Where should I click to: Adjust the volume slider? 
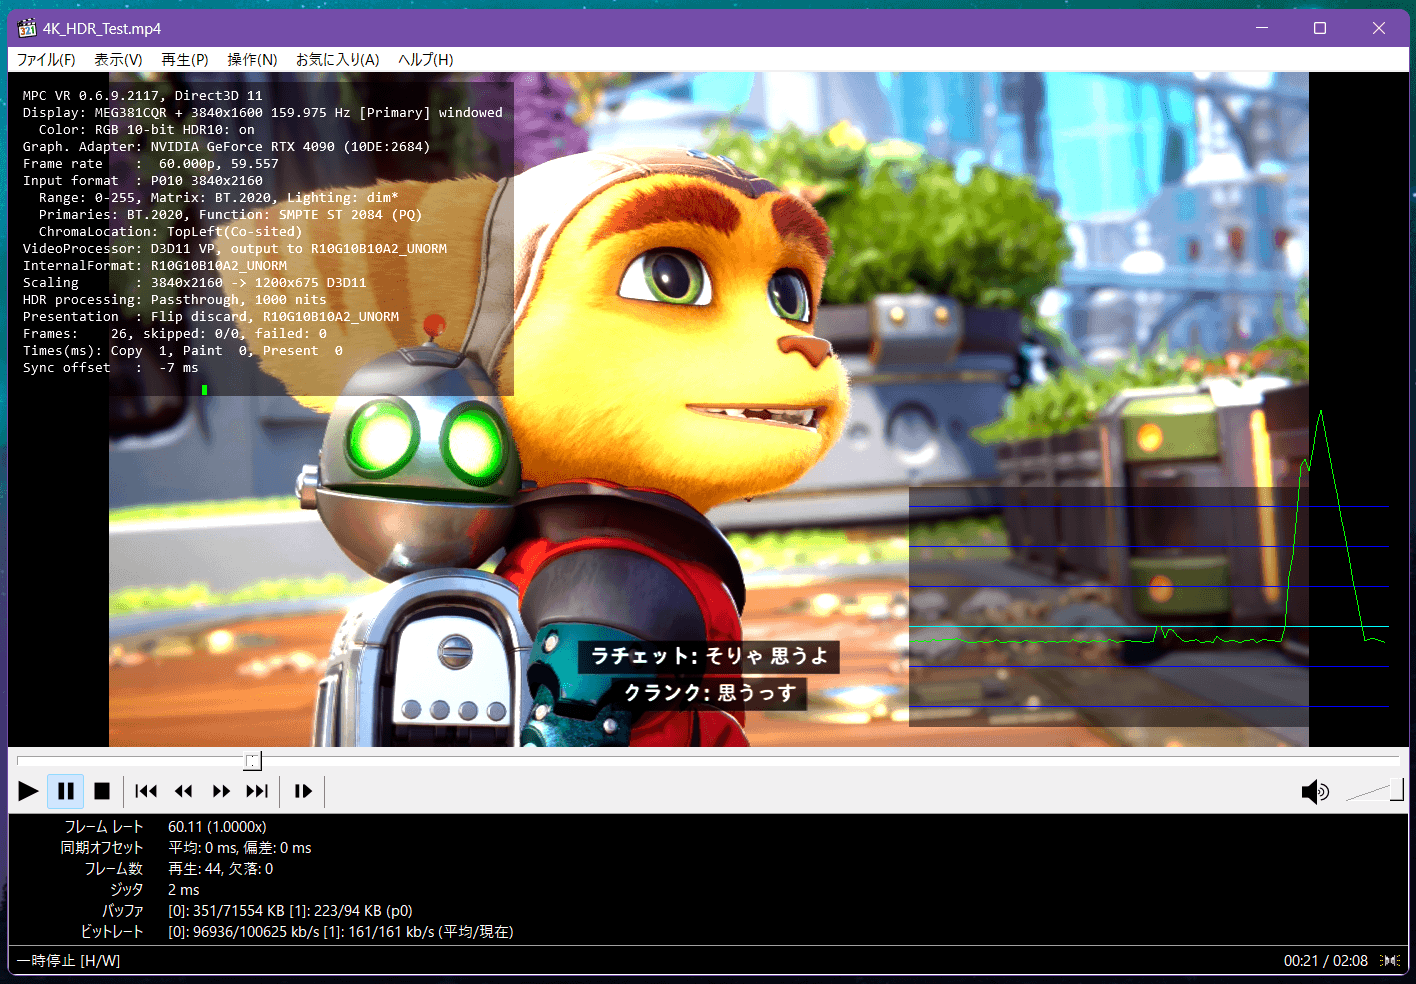[1375, 791]
